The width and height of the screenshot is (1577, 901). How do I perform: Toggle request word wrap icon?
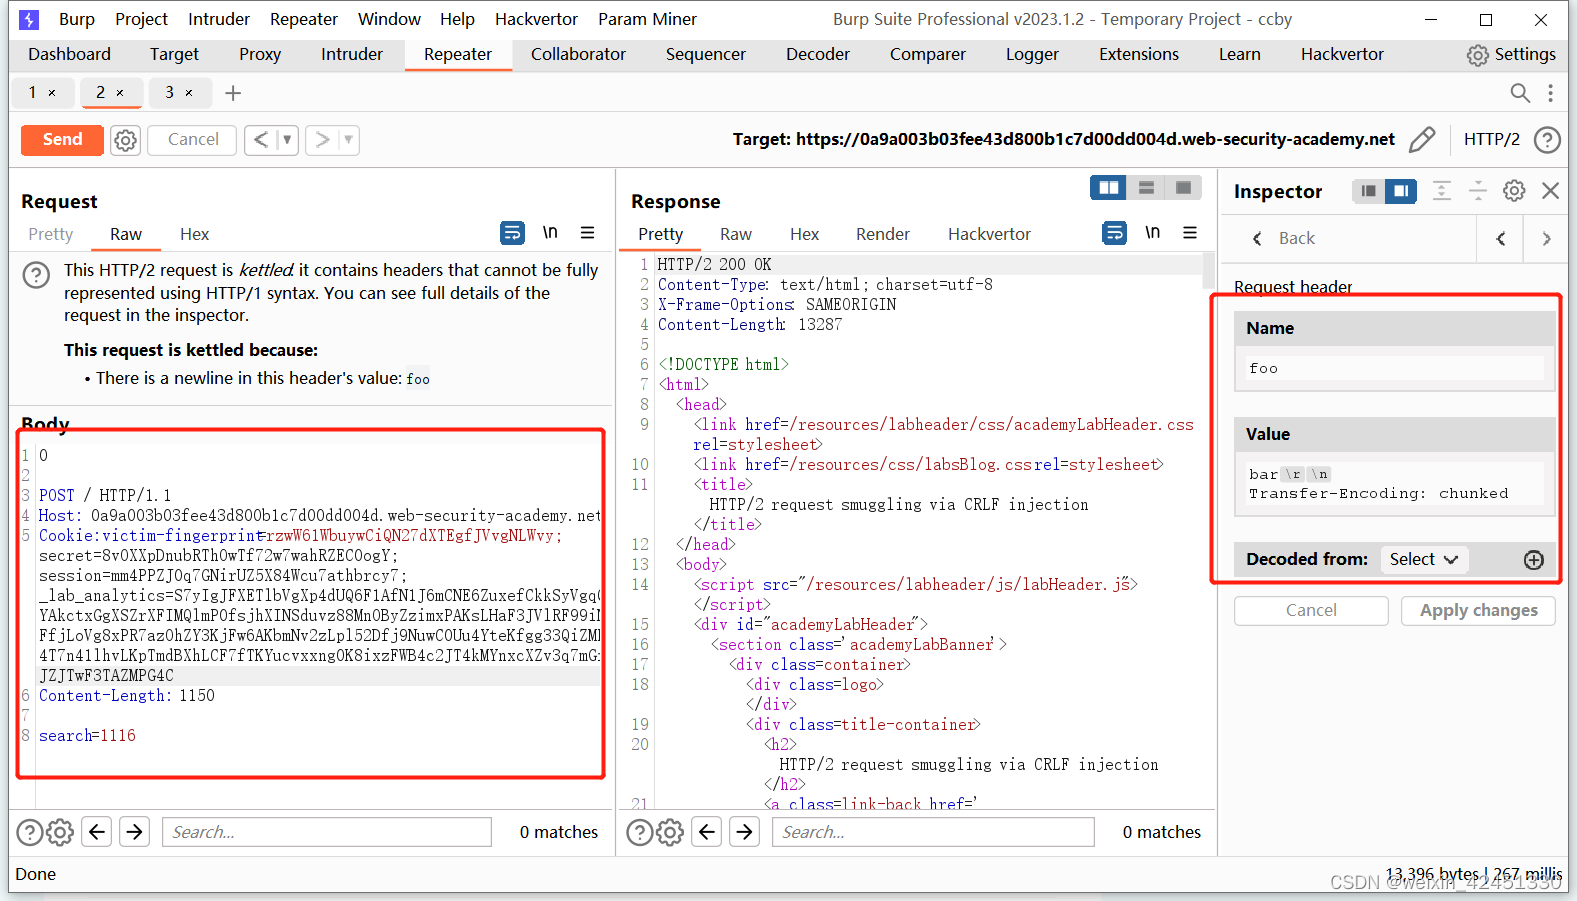pyautogui.click(x=512, y=233)
